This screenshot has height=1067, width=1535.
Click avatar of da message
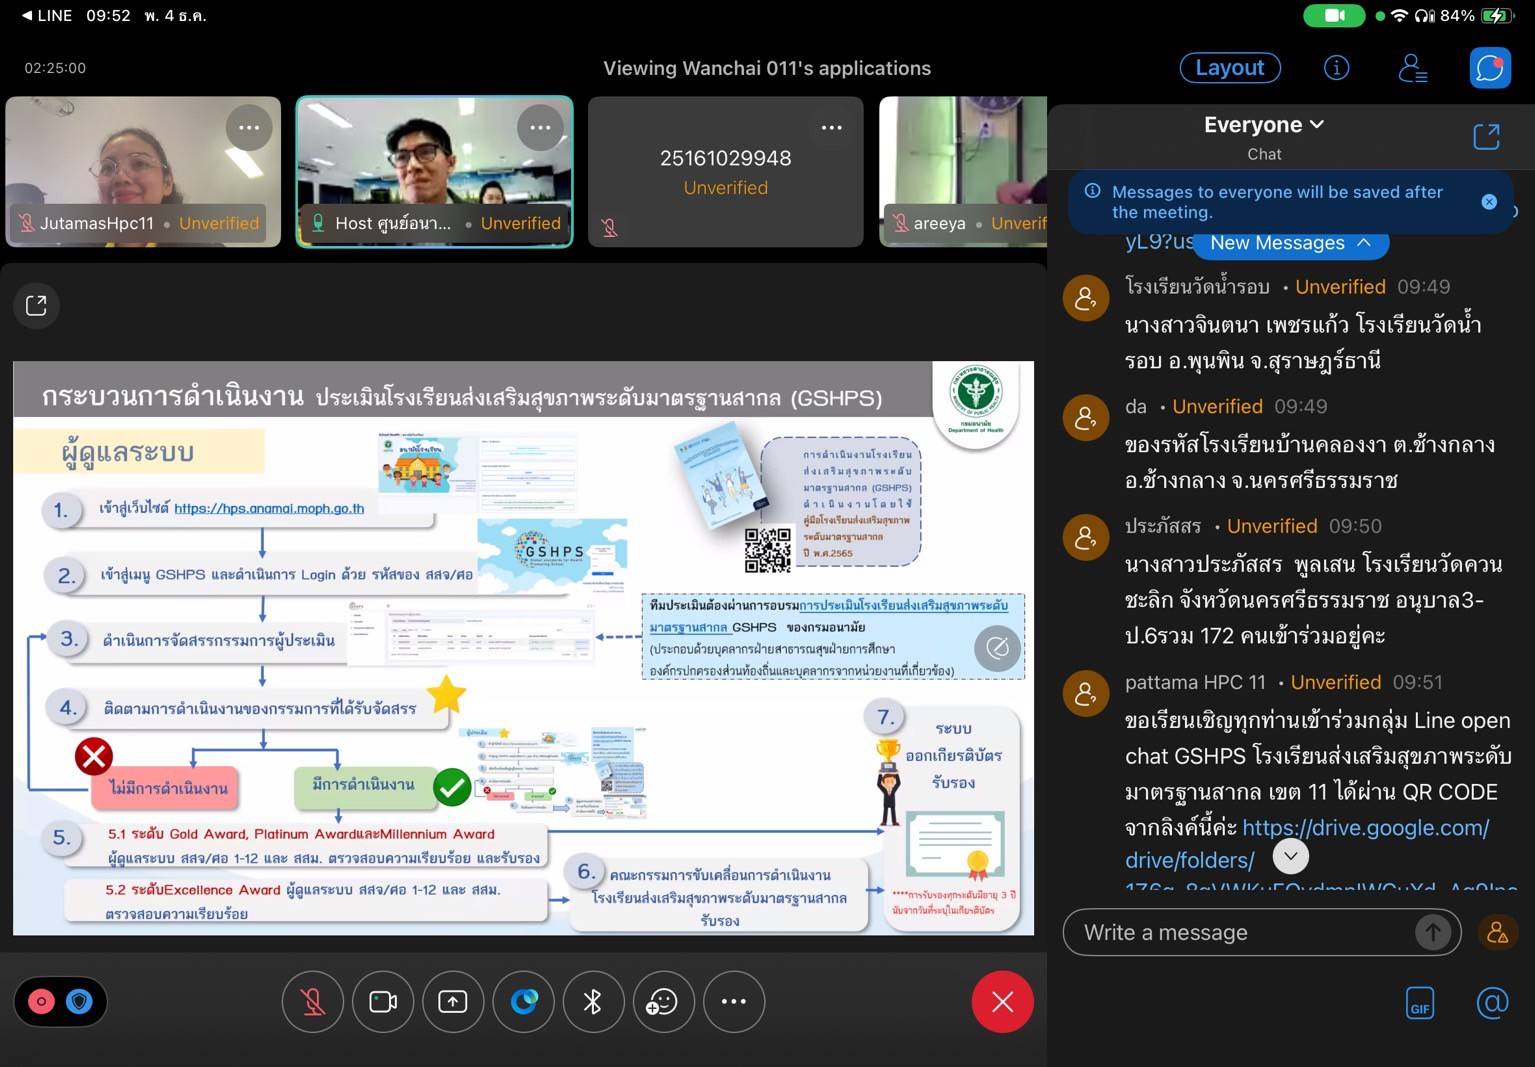[1086, 418]
